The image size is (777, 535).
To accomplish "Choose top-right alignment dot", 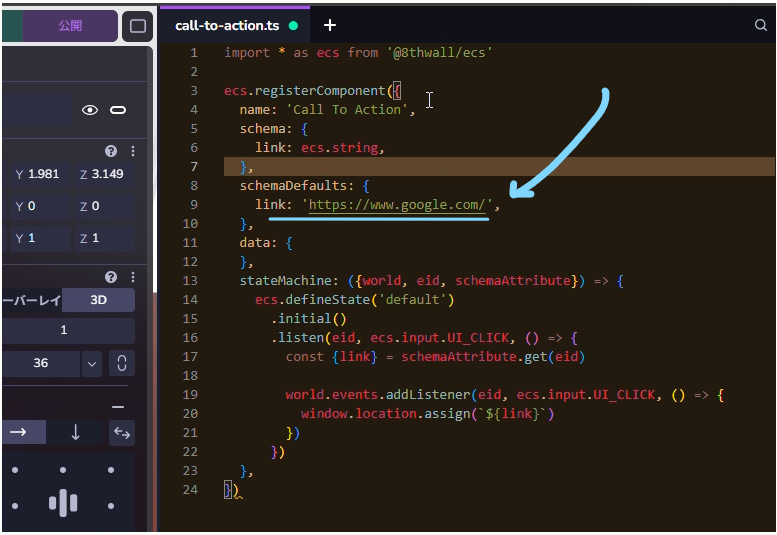I will 111,470.
